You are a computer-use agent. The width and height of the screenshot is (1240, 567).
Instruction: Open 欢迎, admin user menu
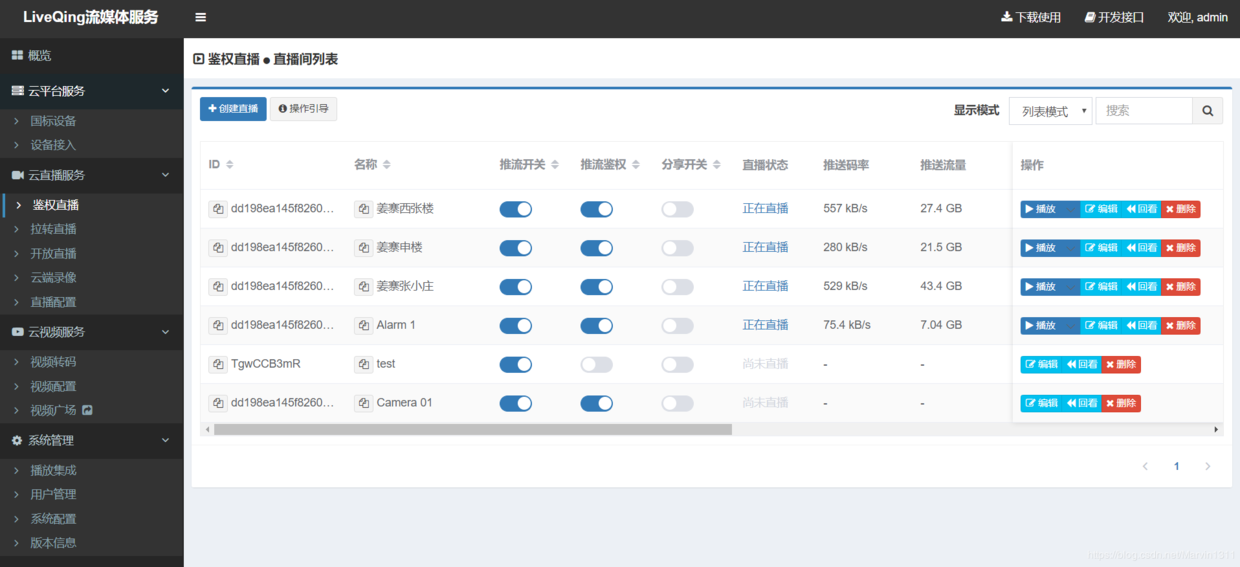[x=1197, y=17]
